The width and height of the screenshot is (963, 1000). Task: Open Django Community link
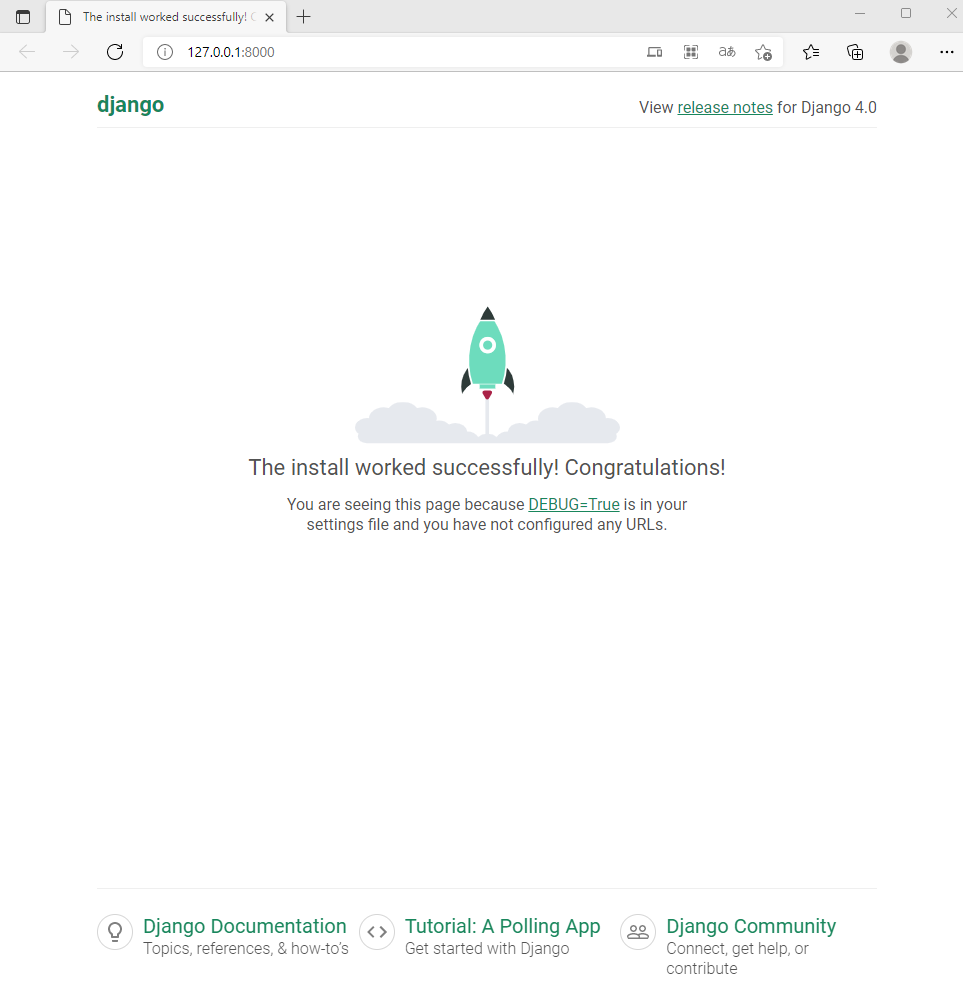[751, 926]
